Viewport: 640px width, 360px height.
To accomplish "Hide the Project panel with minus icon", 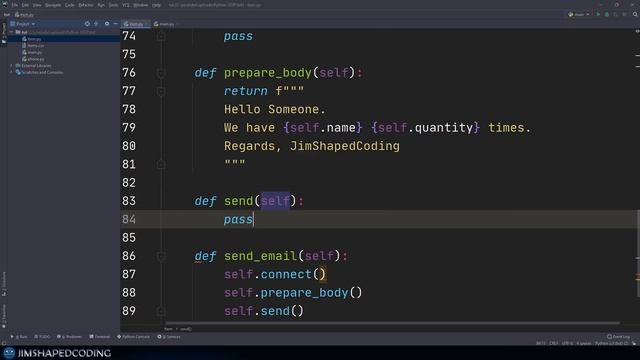I will coord(116,24).
